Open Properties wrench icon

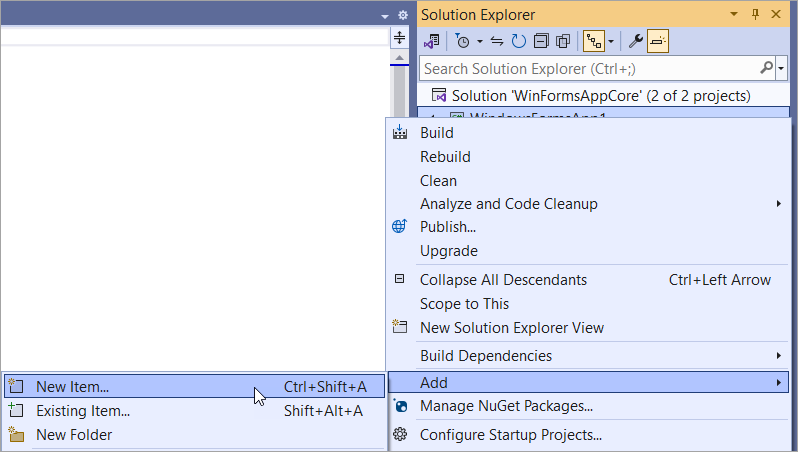pyautogui.click(x=635, y=41)
